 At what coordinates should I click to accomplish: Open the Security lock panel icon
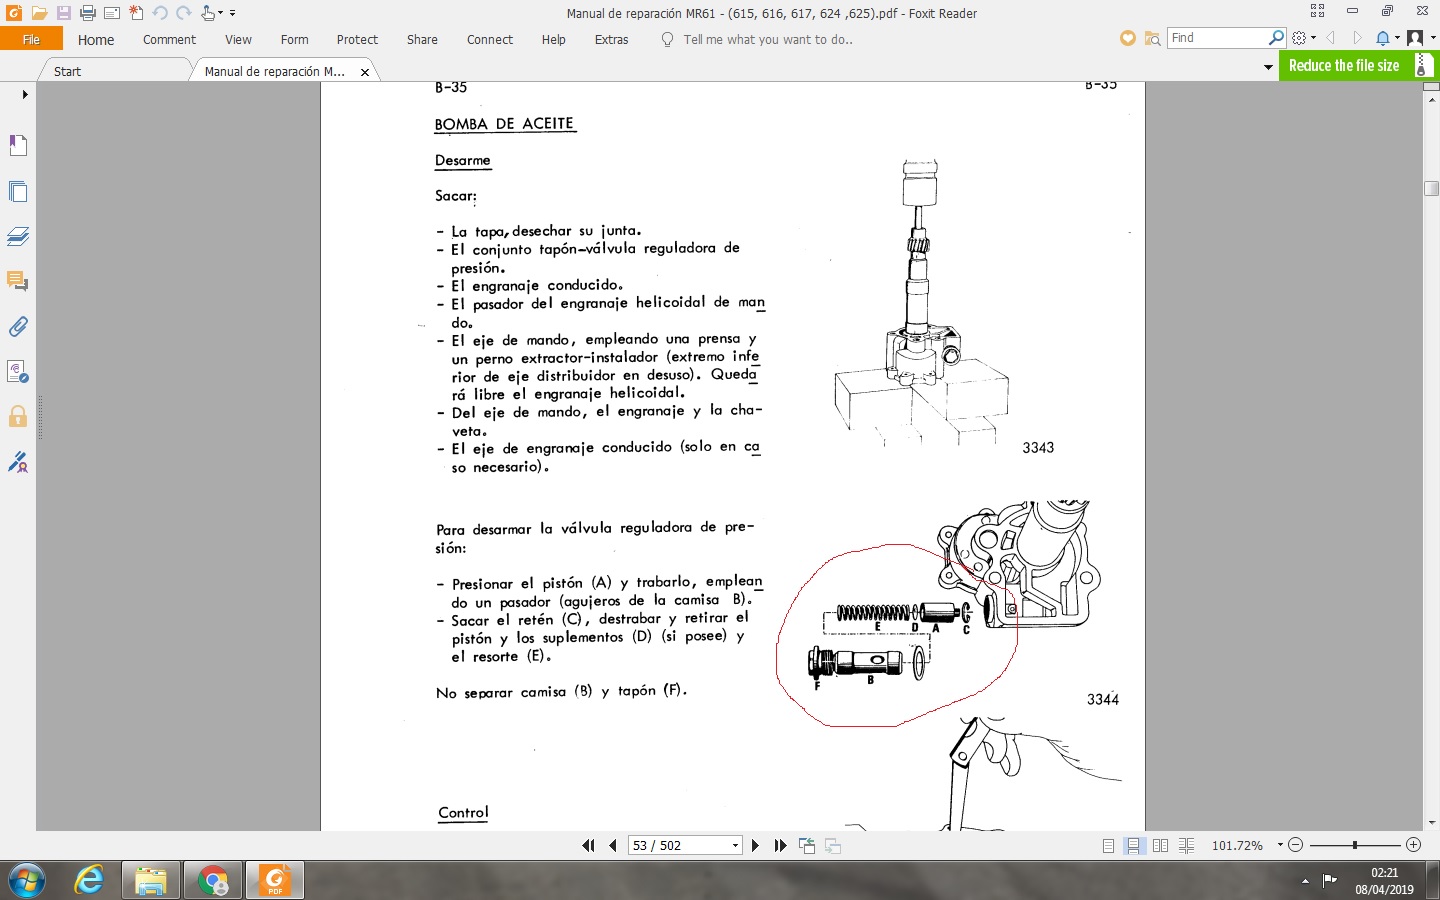point(18,417)
